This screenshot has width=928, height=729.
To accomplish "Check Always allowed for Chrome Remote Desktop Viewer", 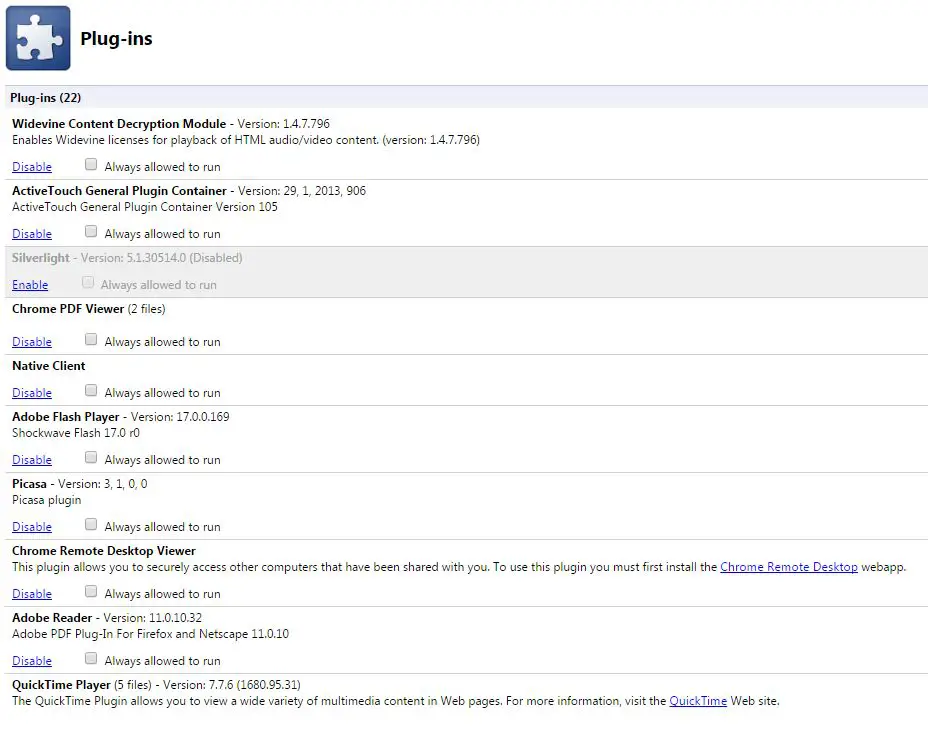I will pyautogui.click(x=91, y=591).
